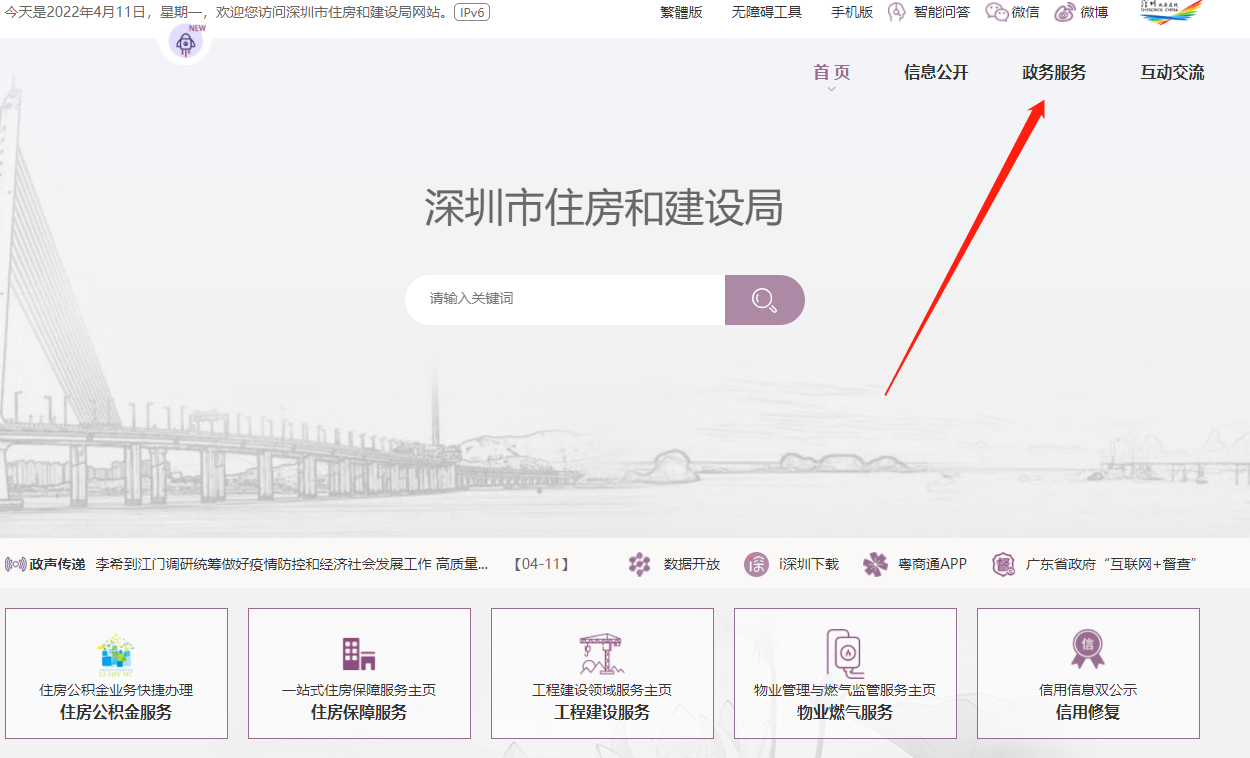Click the 微信 link text
Image resolution: width=1250 pixels, height=758 pixels.
tap(1025, 12)
